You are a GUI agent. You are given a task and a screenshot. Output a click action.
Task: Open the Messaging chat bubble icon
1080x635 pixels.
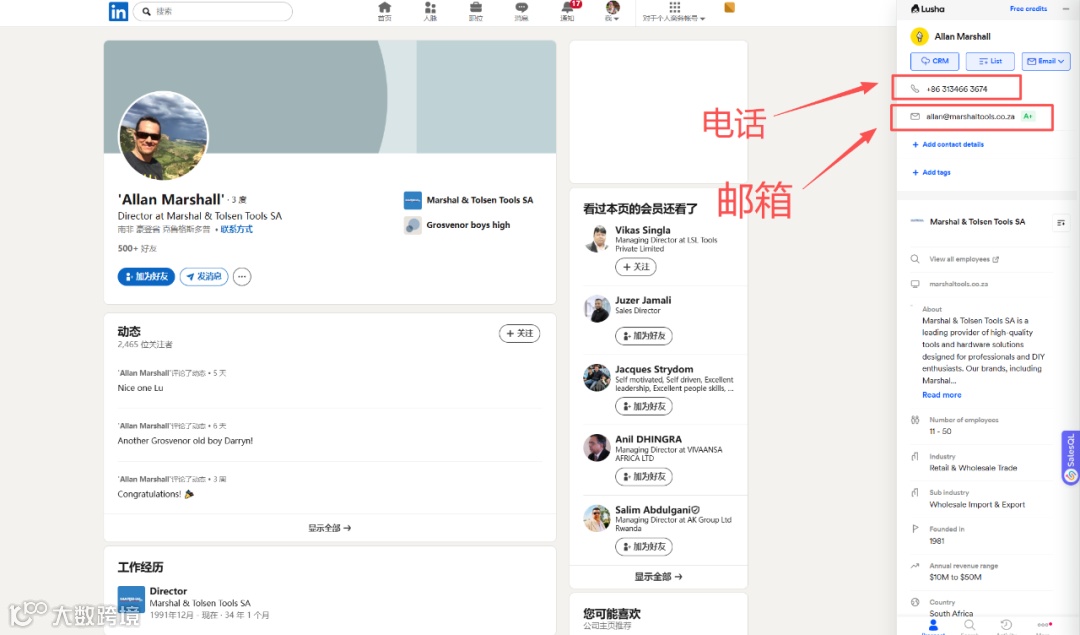[x=521, y=11]
